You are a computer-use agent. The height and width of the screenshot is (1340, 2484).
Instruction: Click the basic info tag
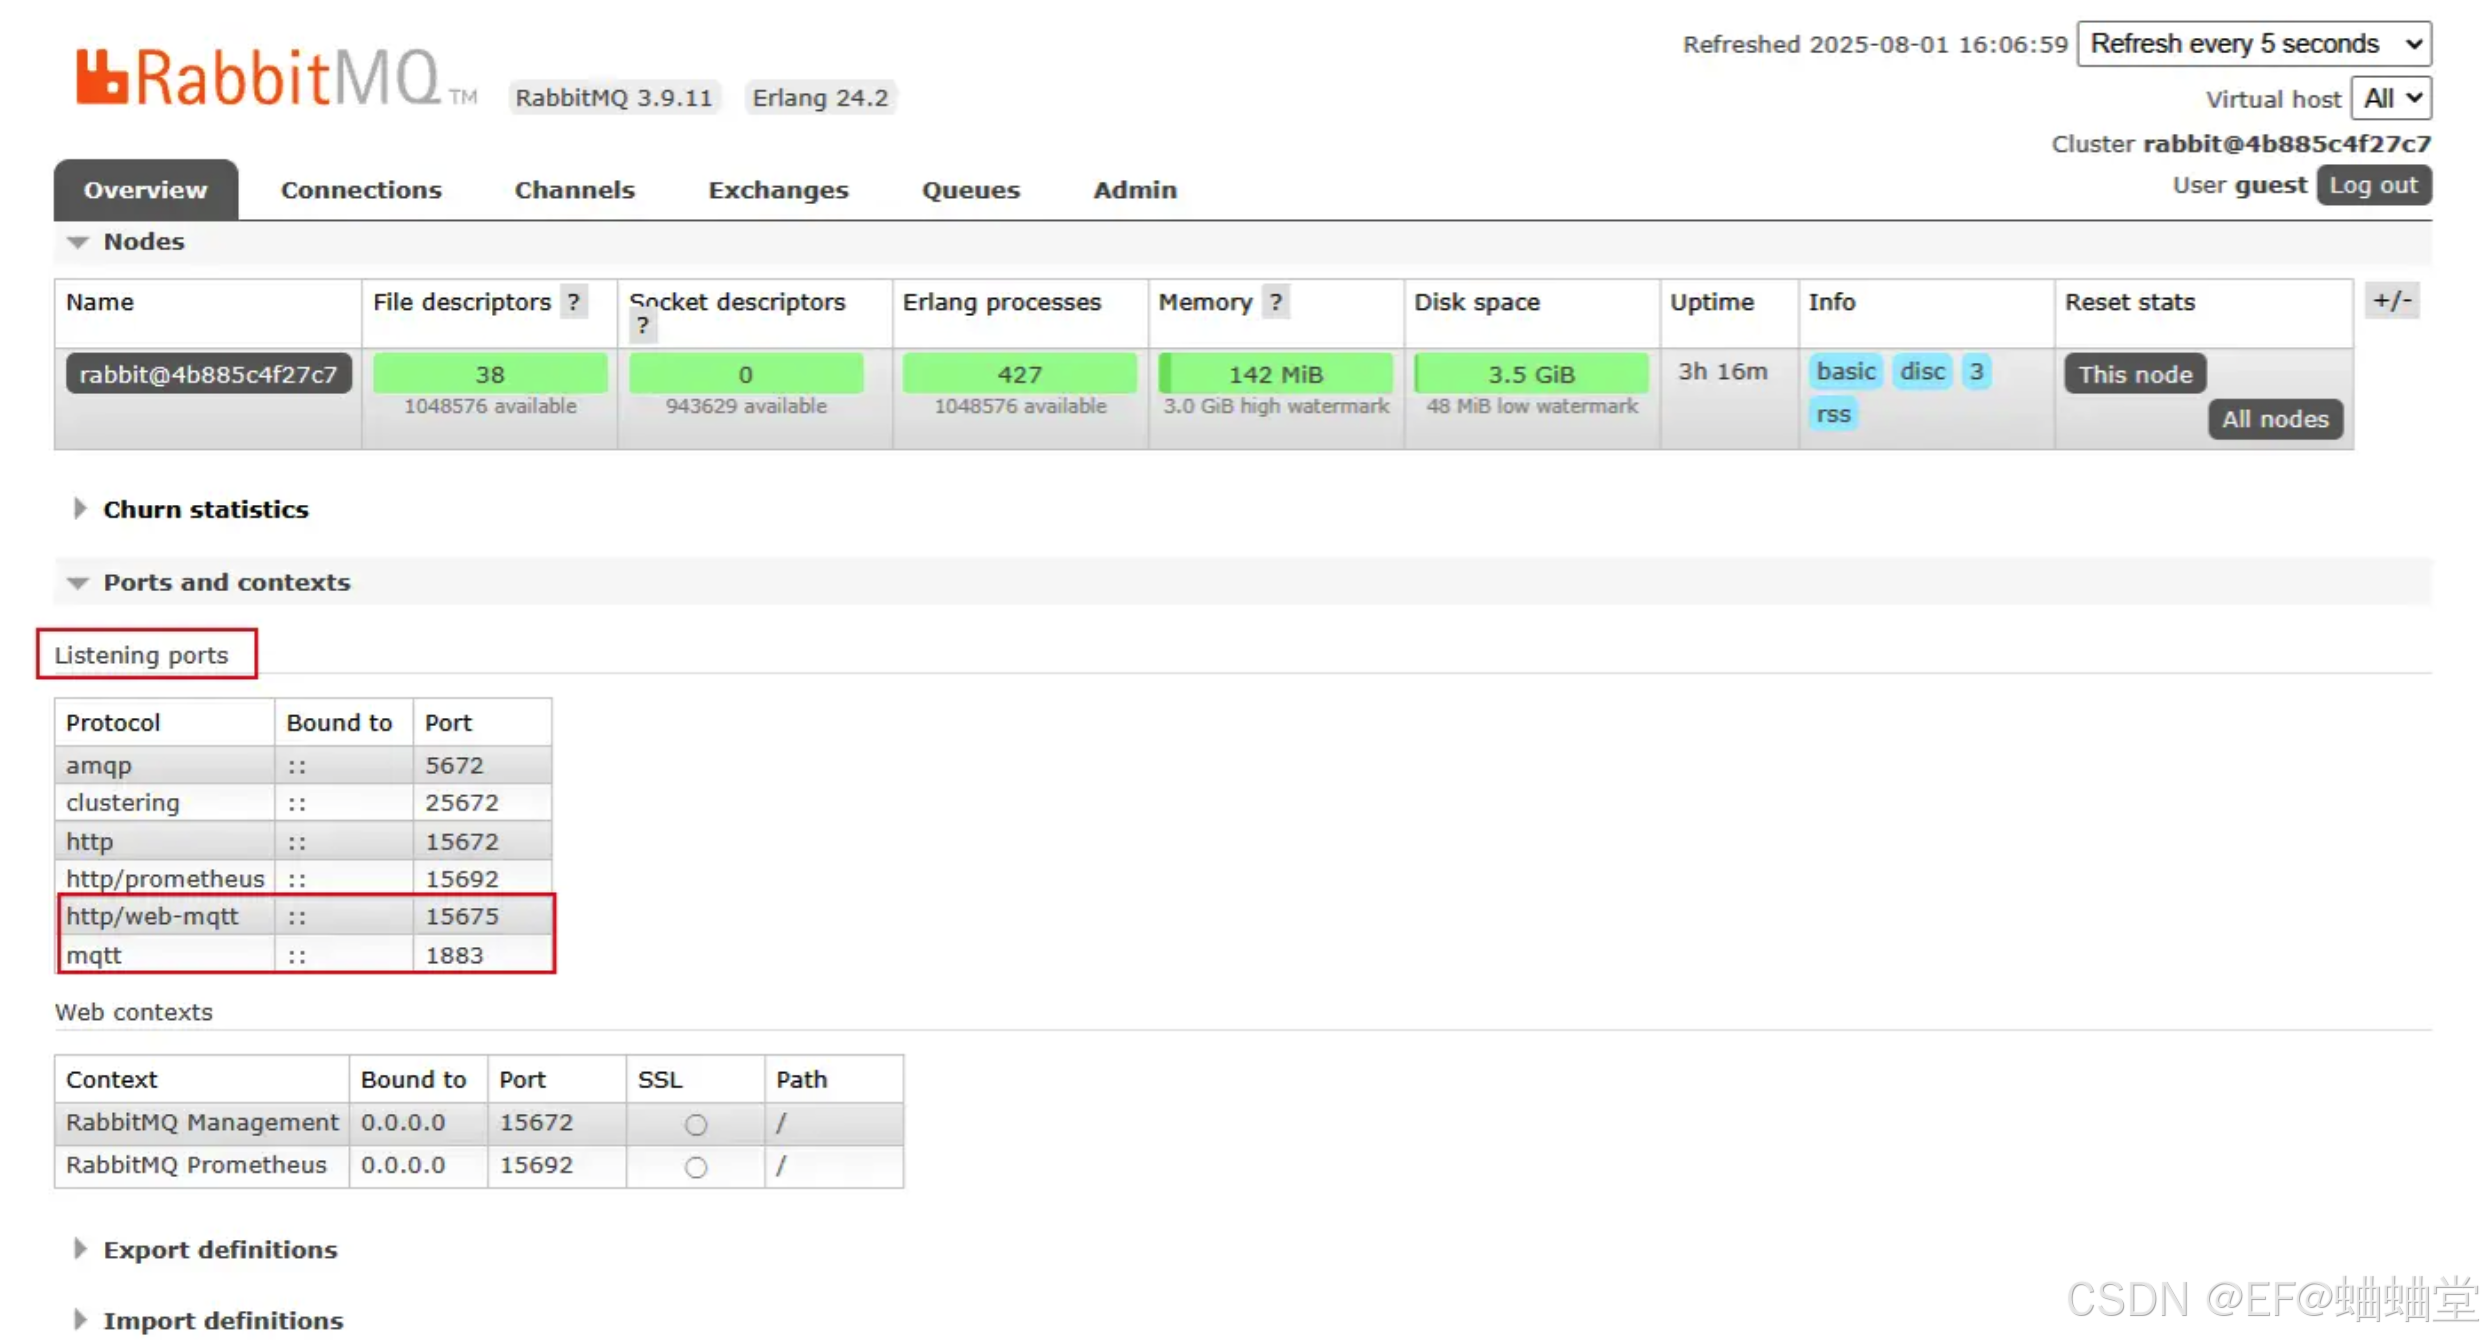pyautogui.click(x=1846, y=372)
